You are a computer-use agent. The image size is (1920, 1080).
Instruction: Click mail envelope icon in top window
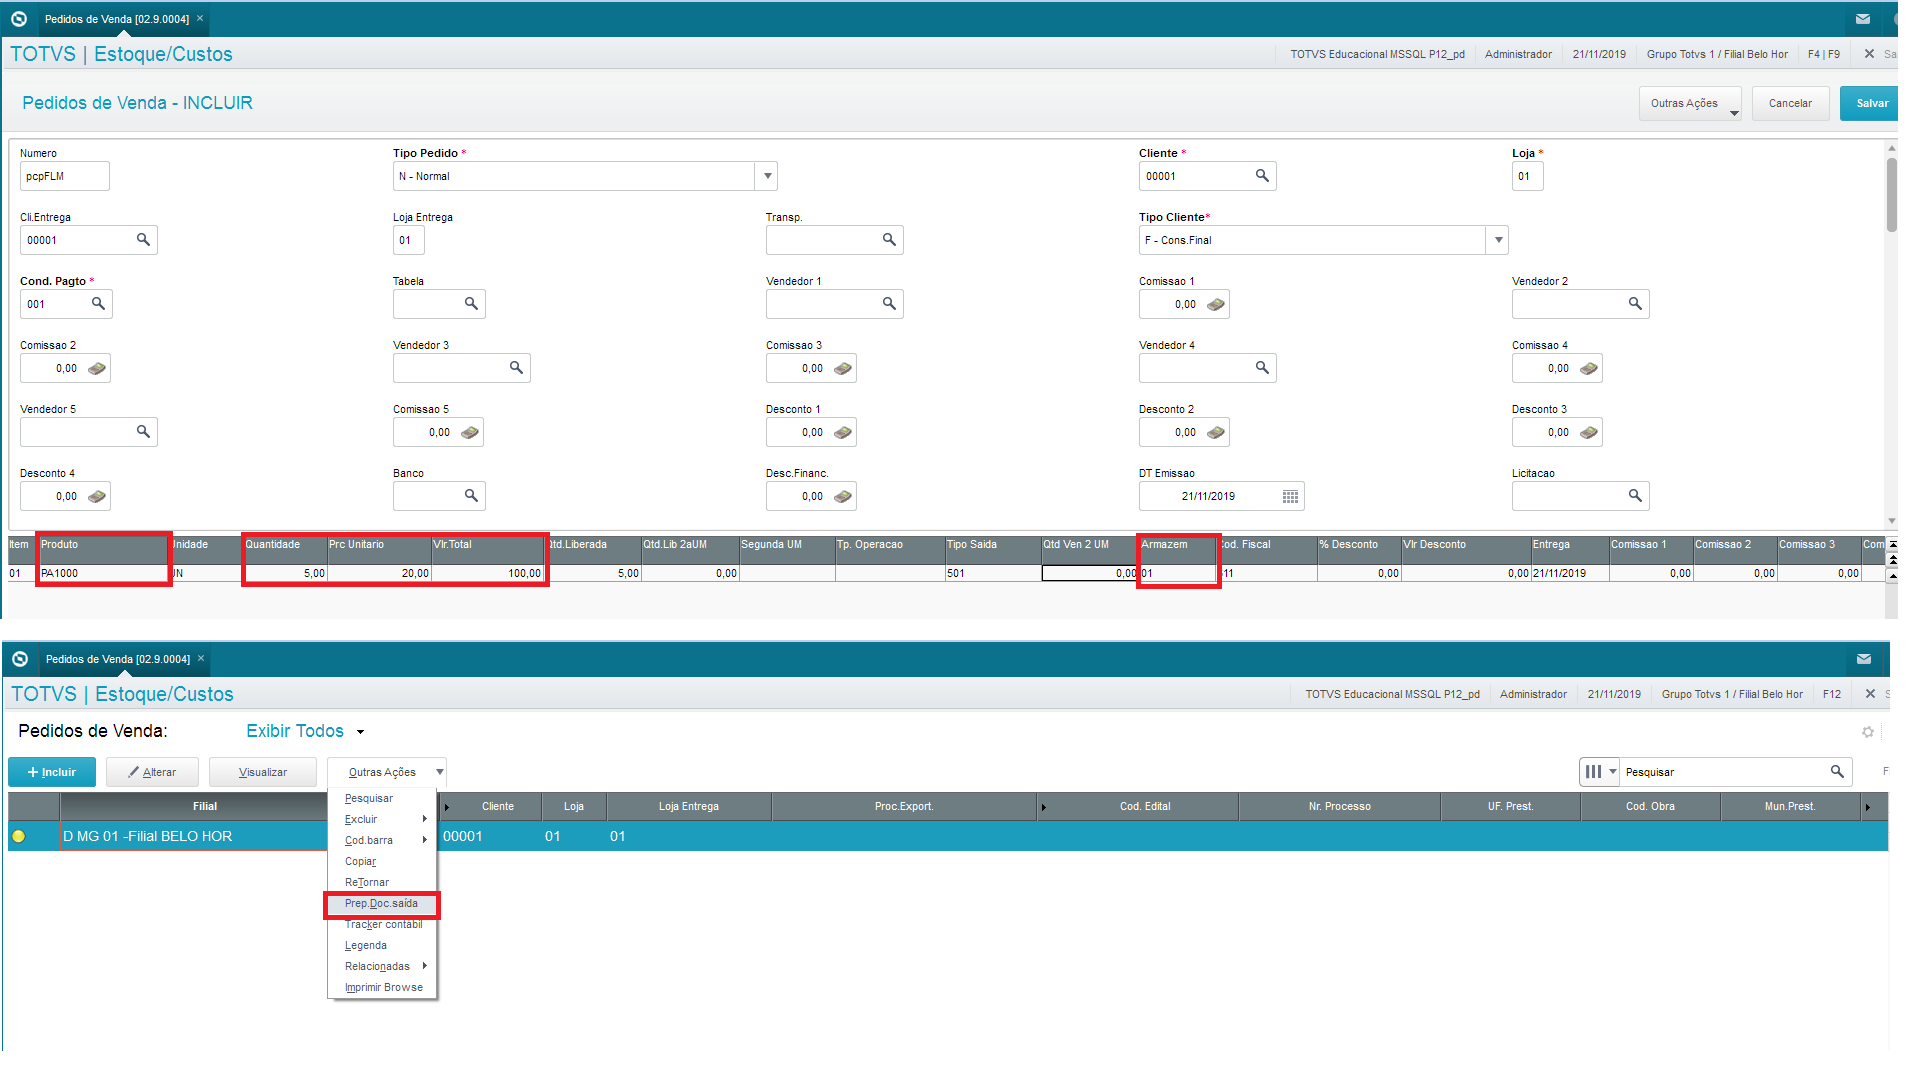[1863, 19]
